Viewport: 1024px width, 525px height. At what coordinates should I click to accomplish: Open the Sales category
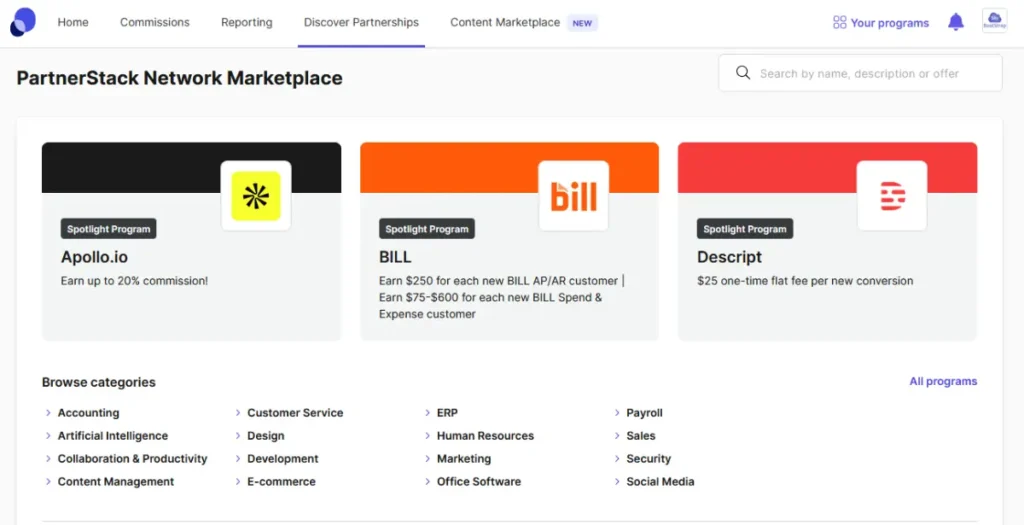(x=641, y=436)
